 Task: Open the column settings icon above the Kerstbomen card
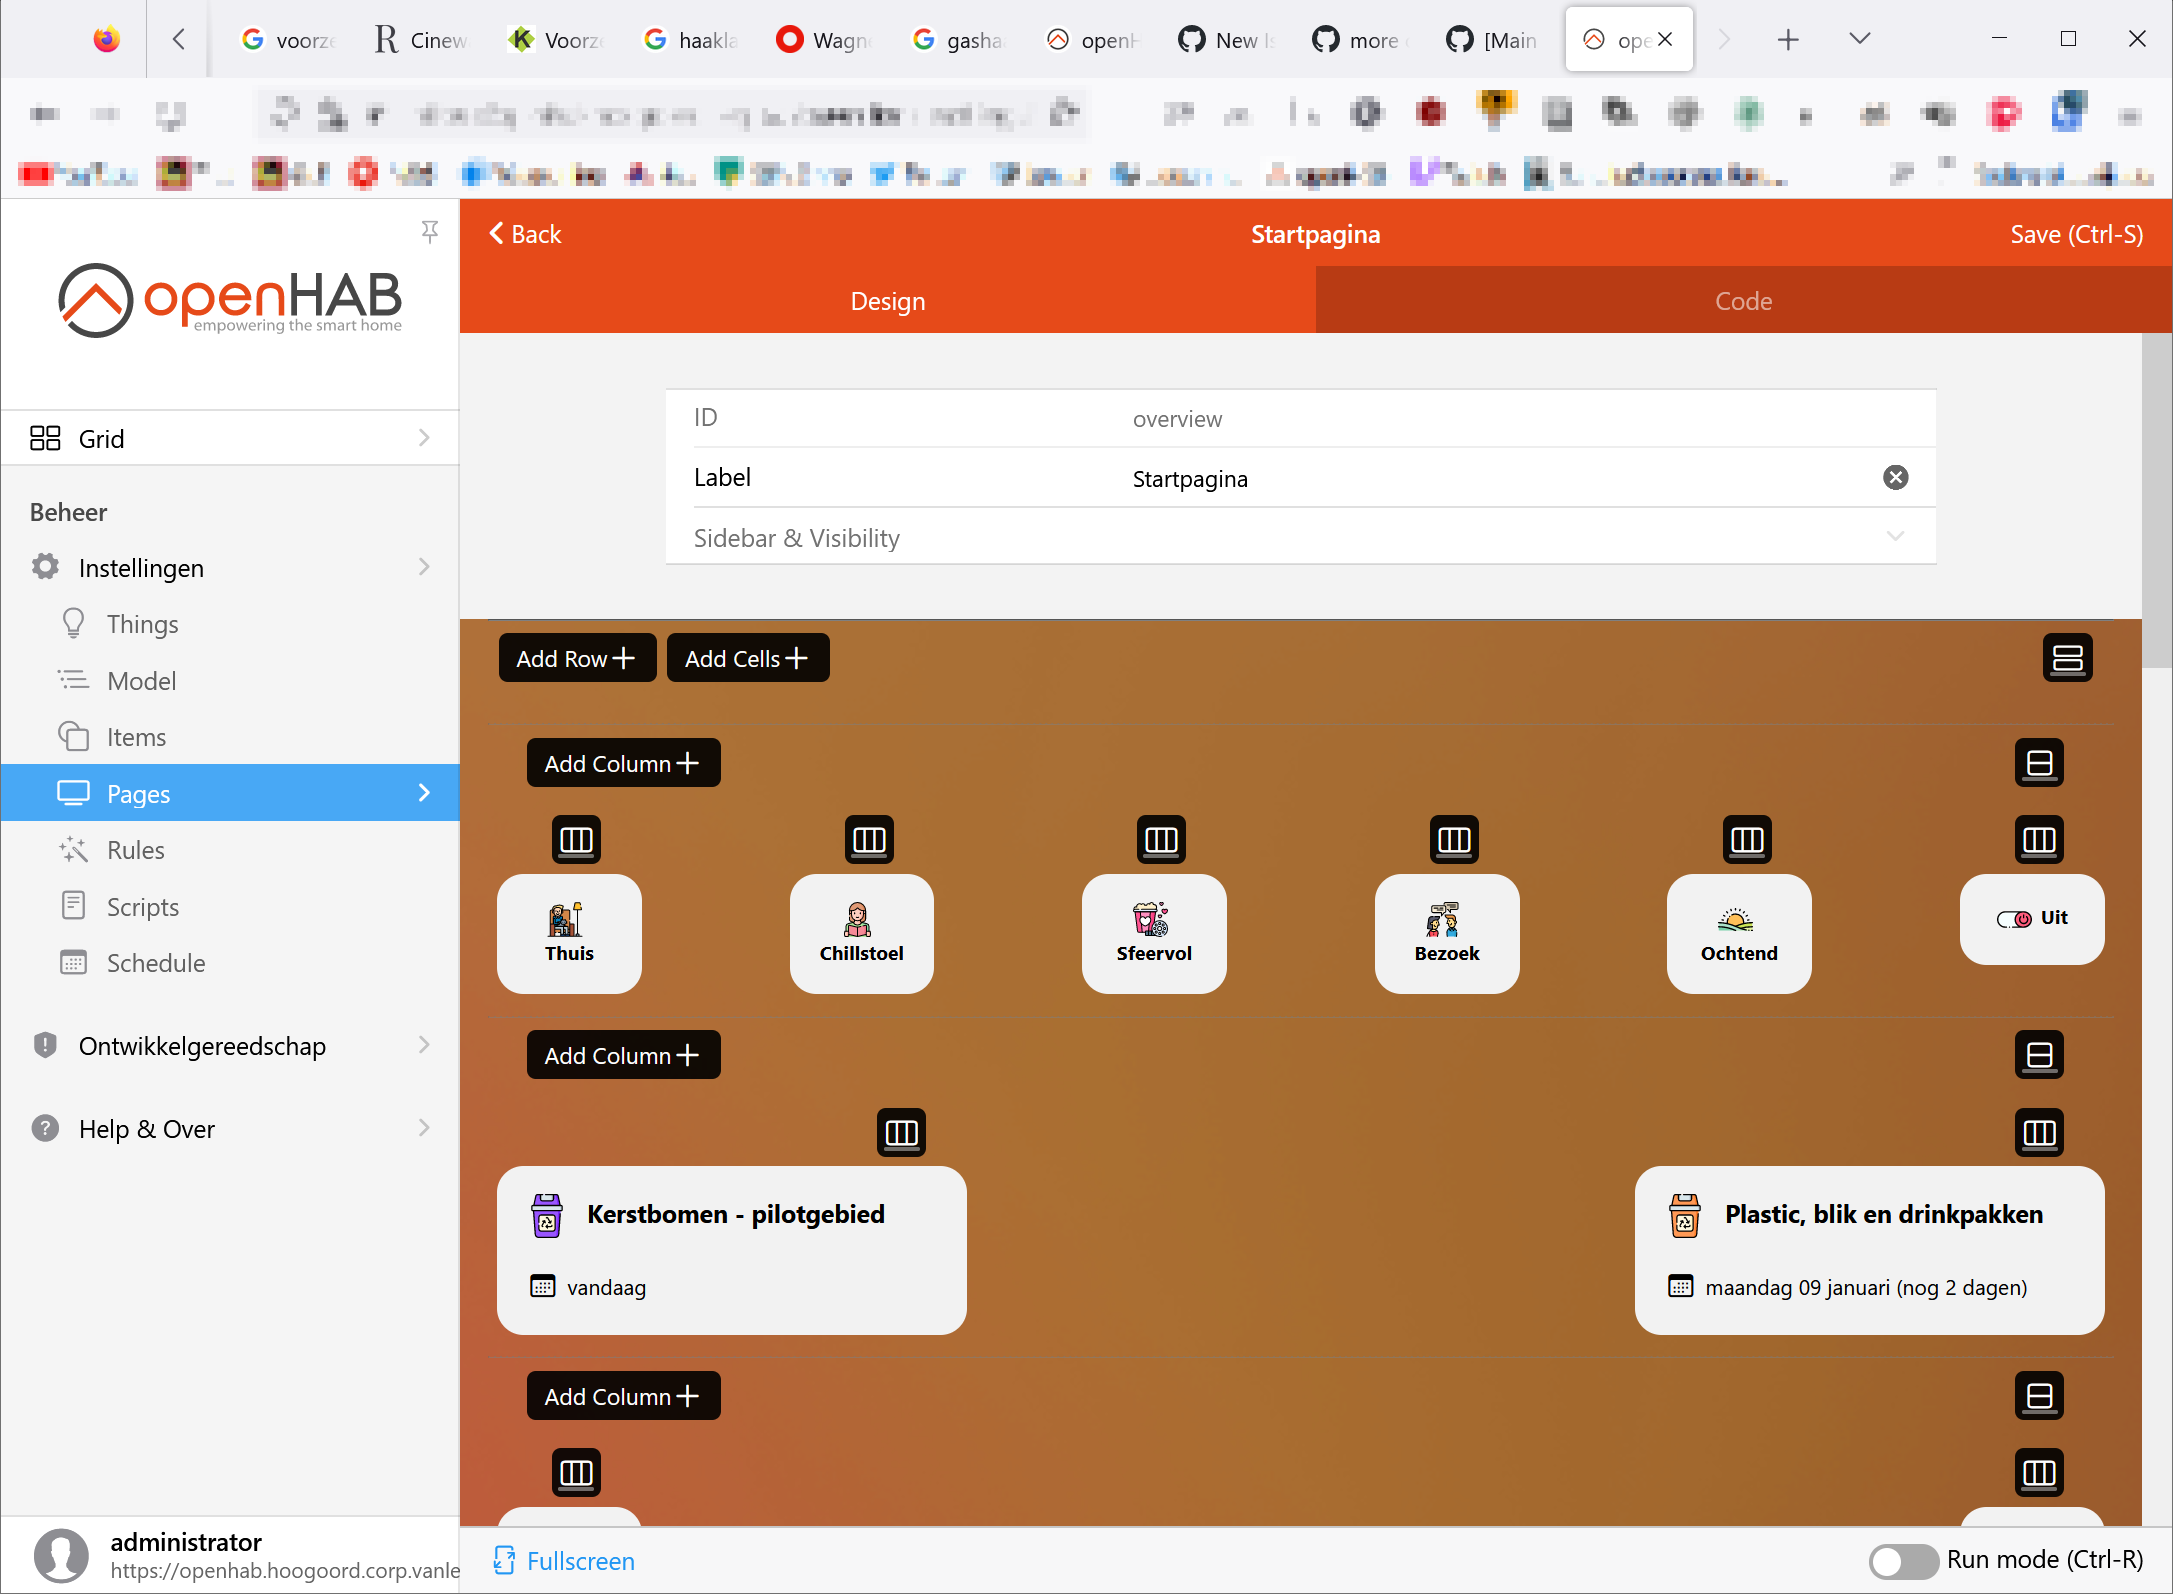tap(899, 1132)
